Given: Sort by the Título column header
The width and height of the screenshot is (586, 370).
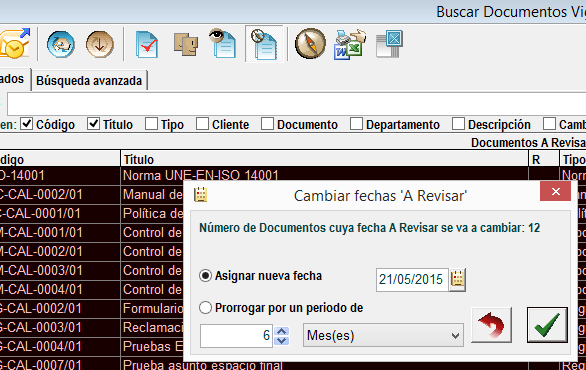Looking at the screenshot, I should click(324, 159).
